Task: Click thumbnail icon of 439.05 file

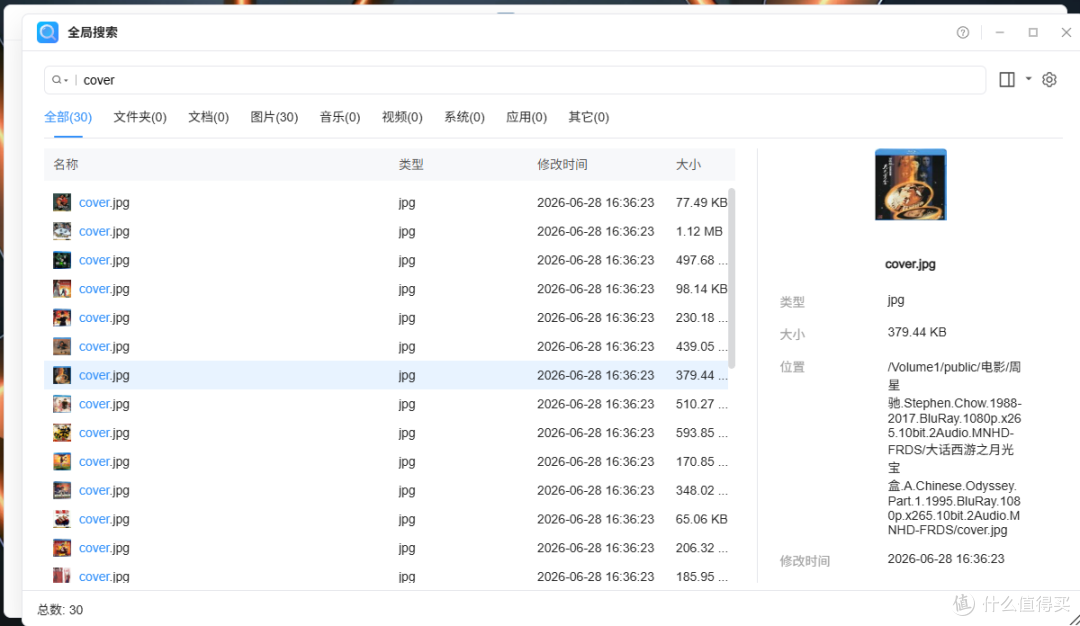Action: click(x=62, y=346)
